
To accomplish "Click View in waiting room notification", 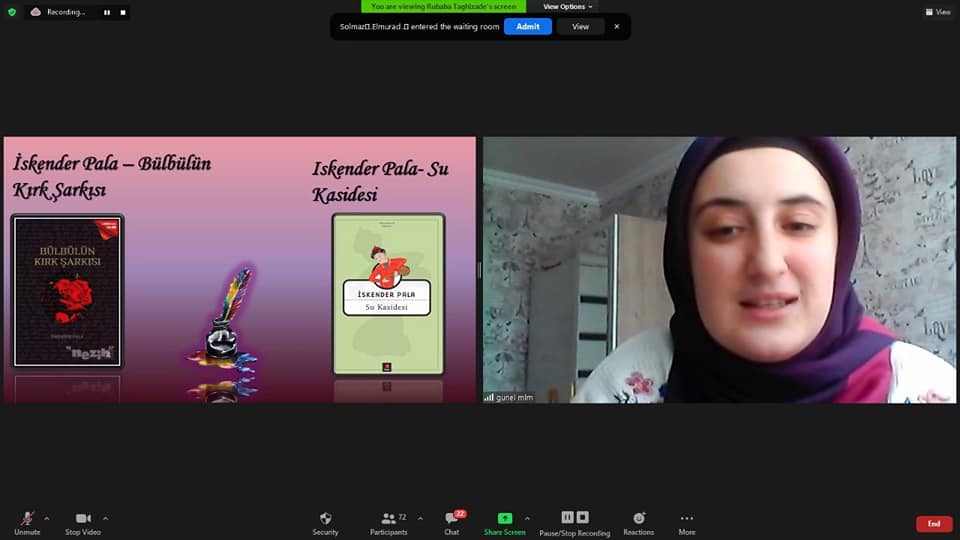I will [x=580, y=27].
